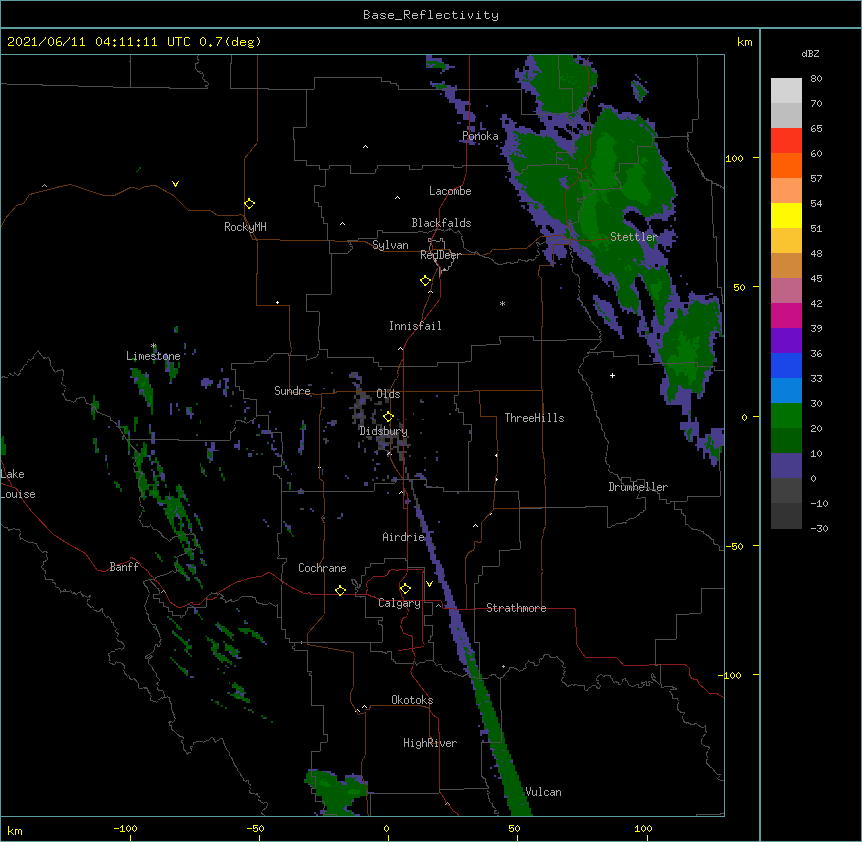Click the Lake Louise label
The height and width of the screenshot is (842, 862).
coord(16,484)
